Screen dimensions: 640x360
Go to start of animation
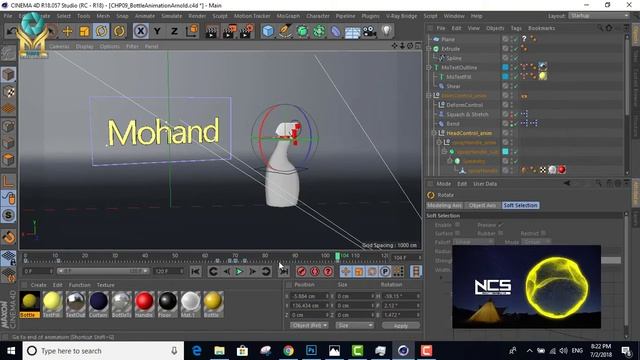click(x=196, y=271)
